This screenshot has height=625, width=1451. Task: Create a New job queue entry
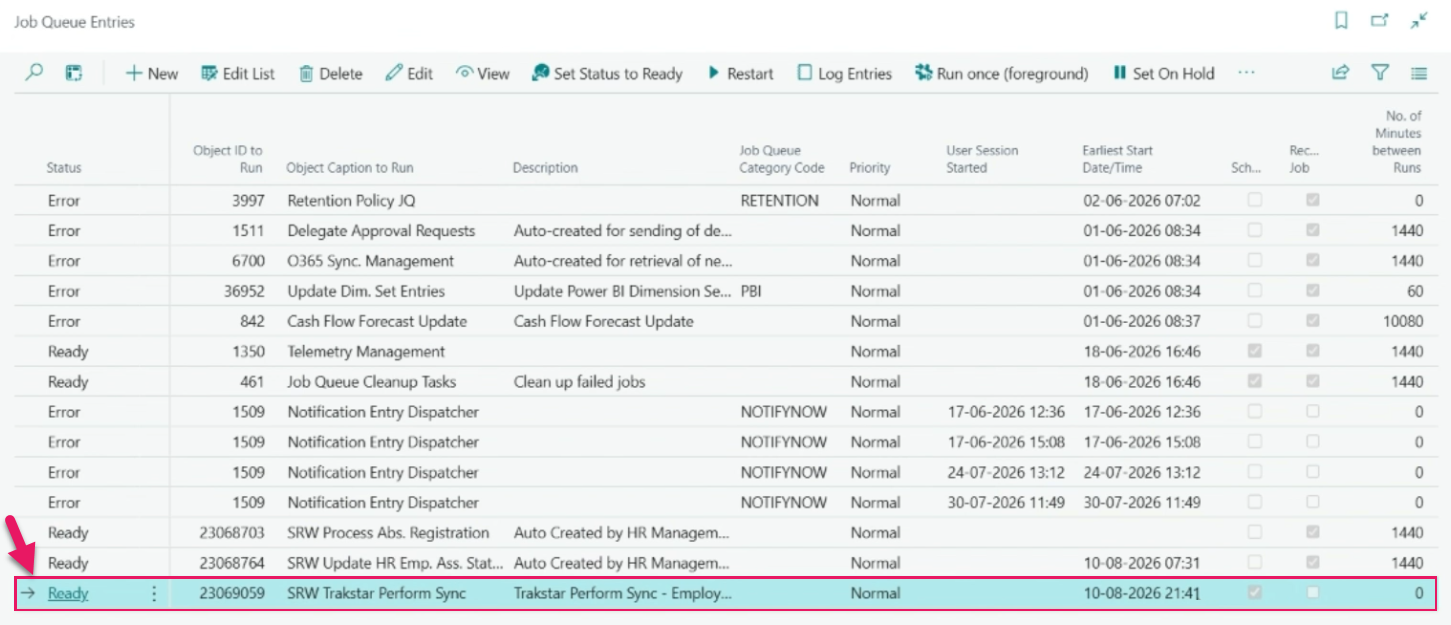[x=151, y=73]
